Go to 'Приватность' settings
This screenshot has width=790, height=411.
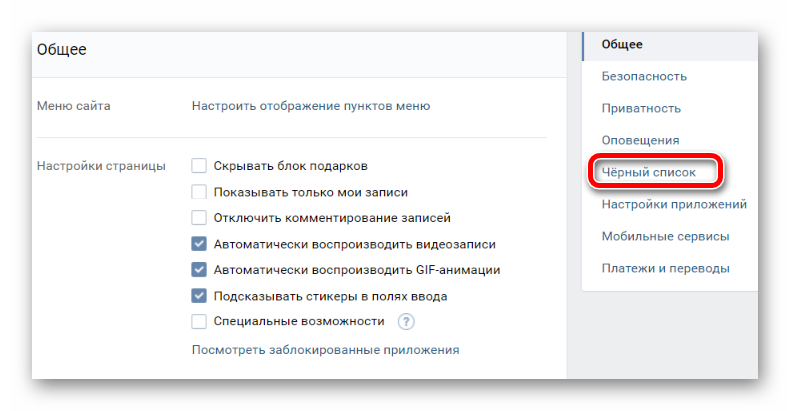[x=641, y=108]
